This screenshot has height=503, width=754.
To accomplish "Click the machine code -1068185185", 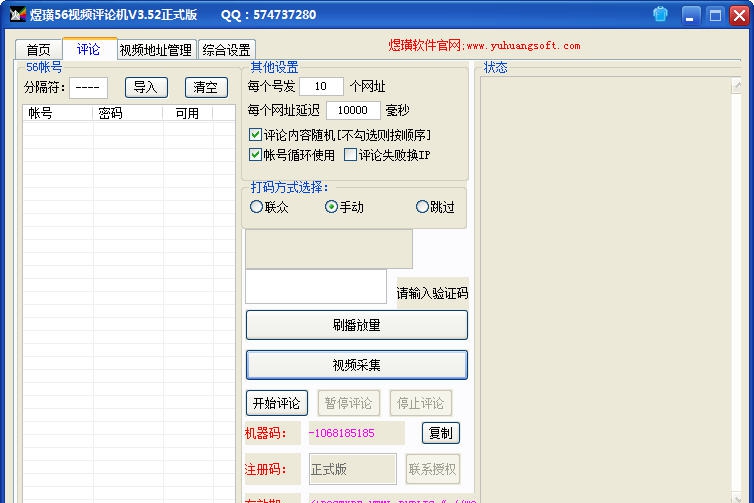I will pyautogui.click(x=341, y=433).
